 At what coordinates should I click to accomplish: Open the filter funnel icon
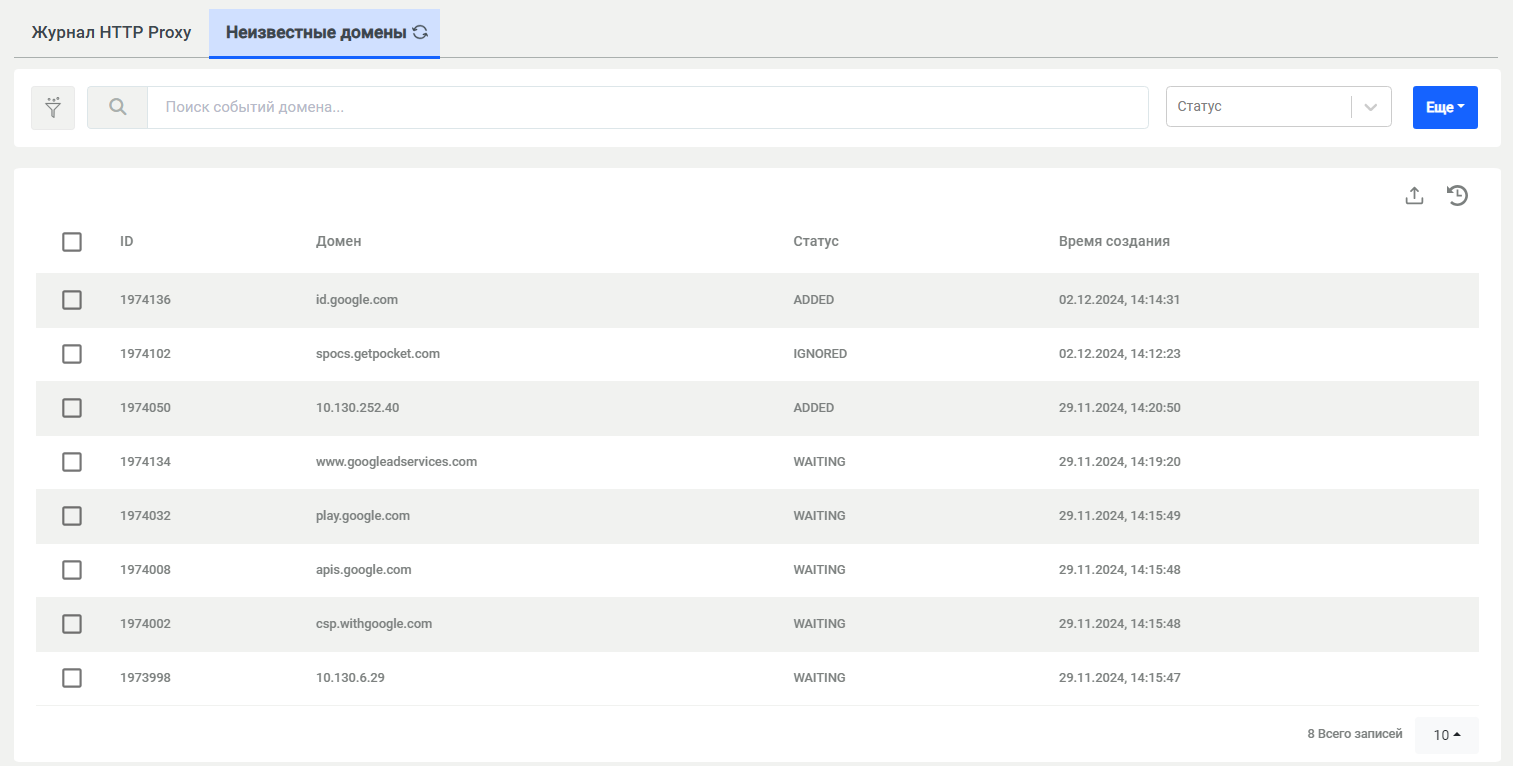pyautogui.click(x=53, y=107)
